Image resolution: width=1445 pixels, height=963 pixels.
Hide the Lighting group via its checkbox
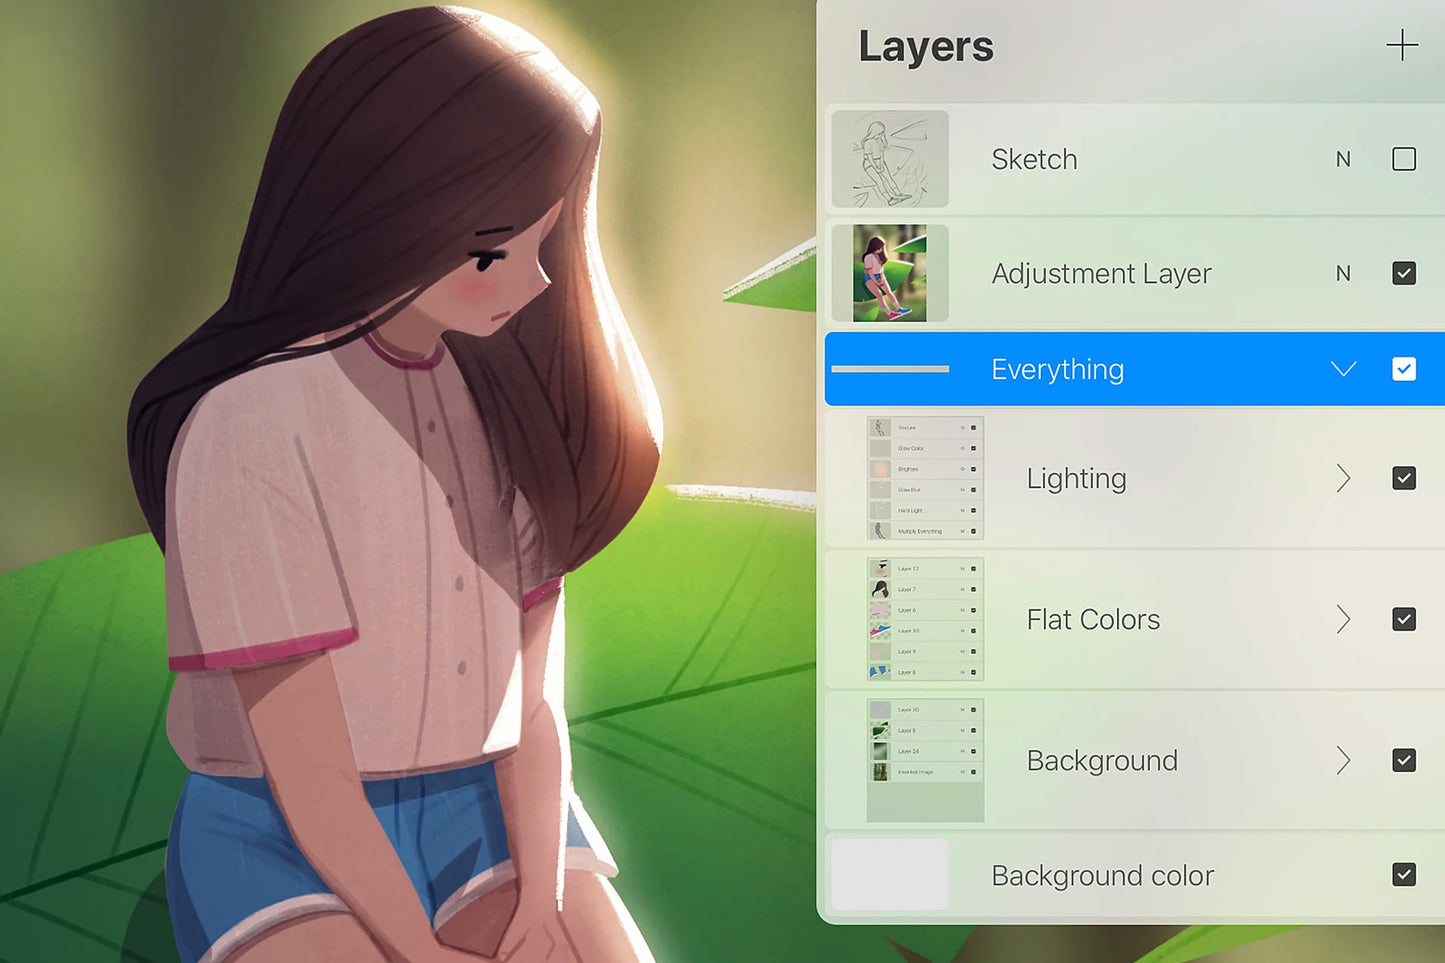(1404, 478)
